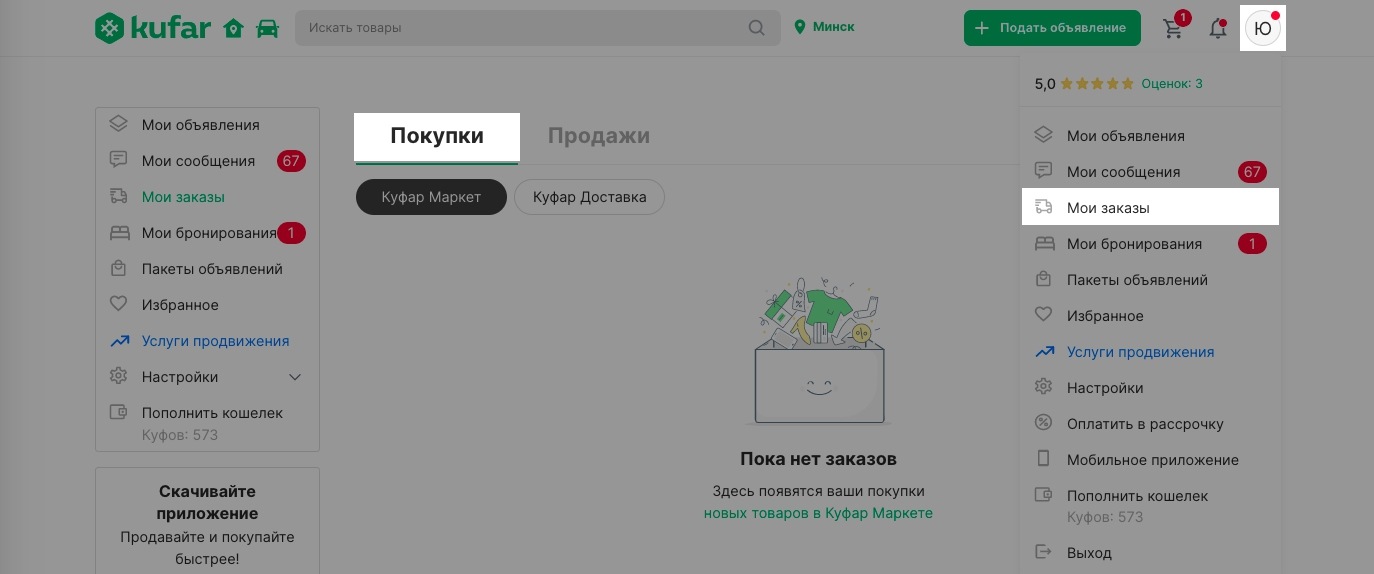Click percent icon by Оплатить в рассрочку
The height and width of the screenshot is (574, 1374).
[1044, 423]
